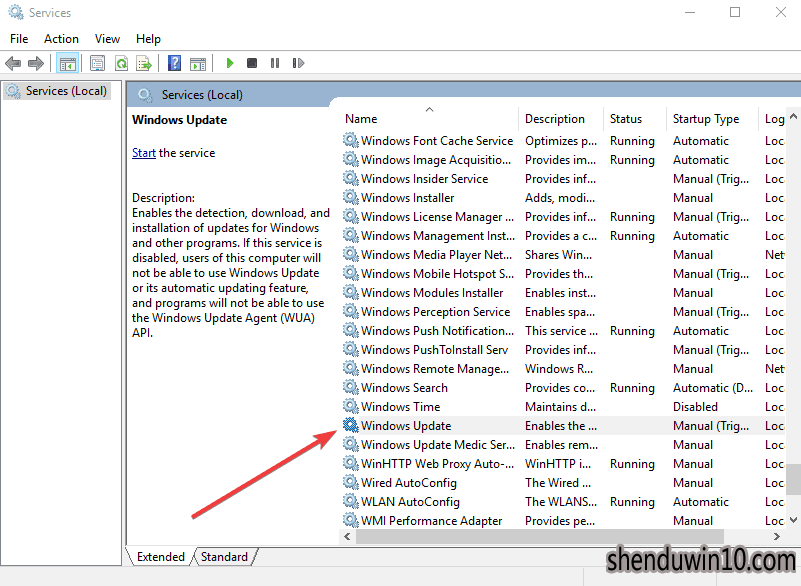Sort by the Startup Type column header
The width and height of the screenshot is (801, 586).
pos(712,119)
